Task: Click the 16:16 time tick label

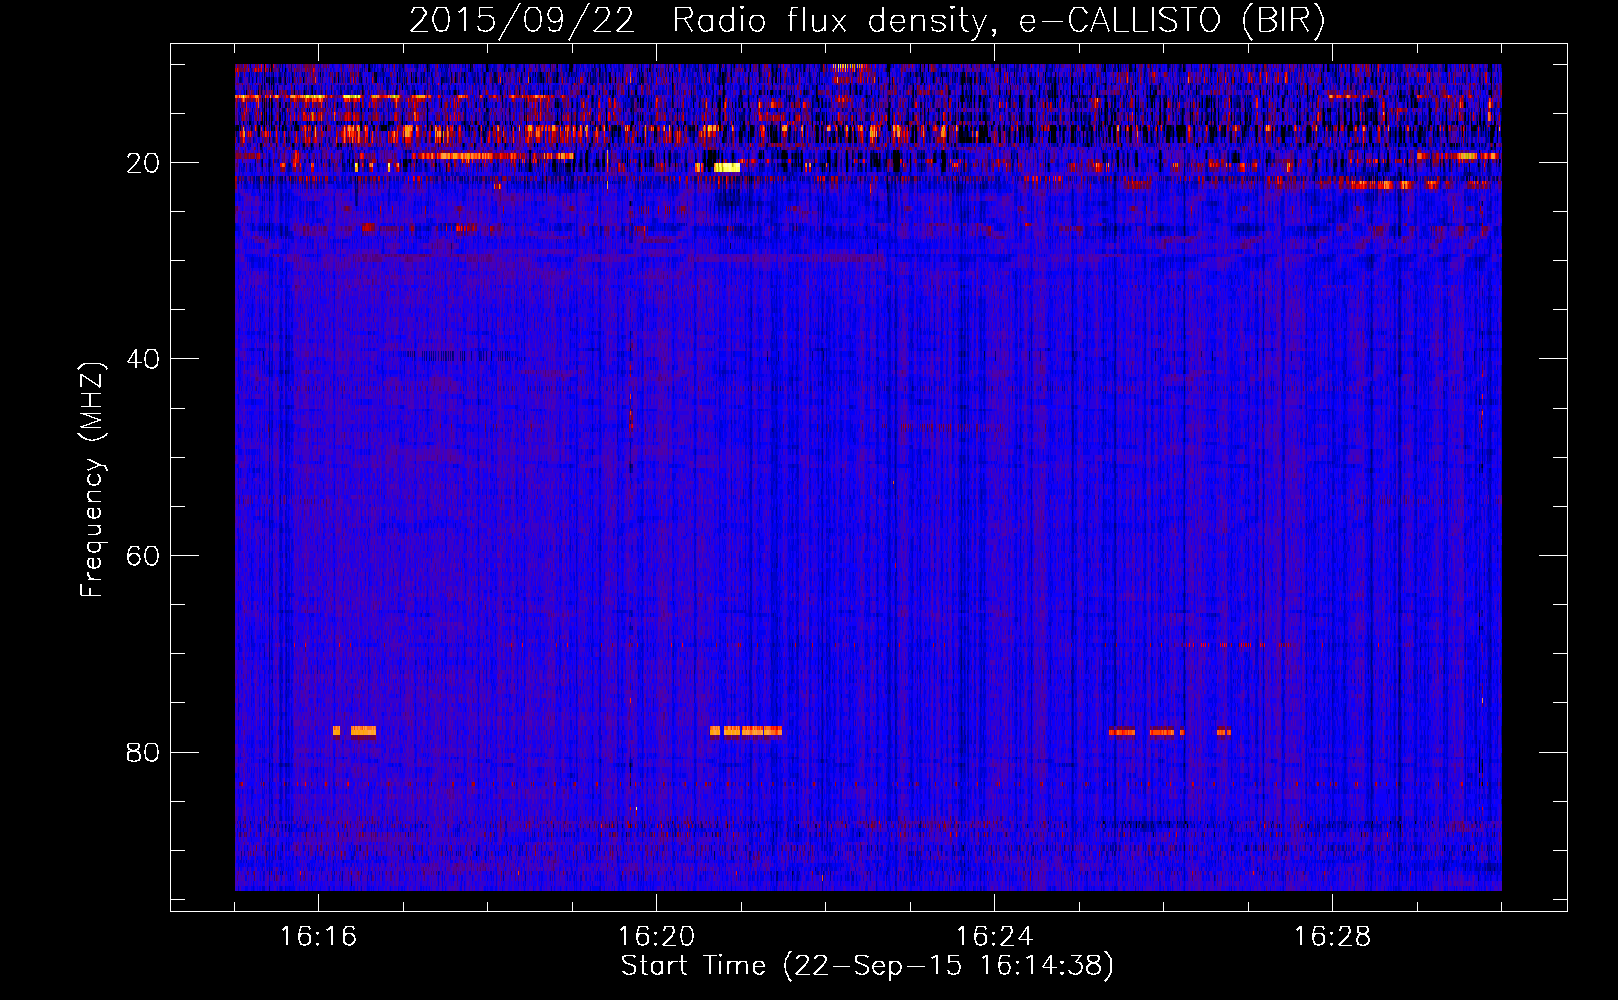Action: click(x=318, y=937)
